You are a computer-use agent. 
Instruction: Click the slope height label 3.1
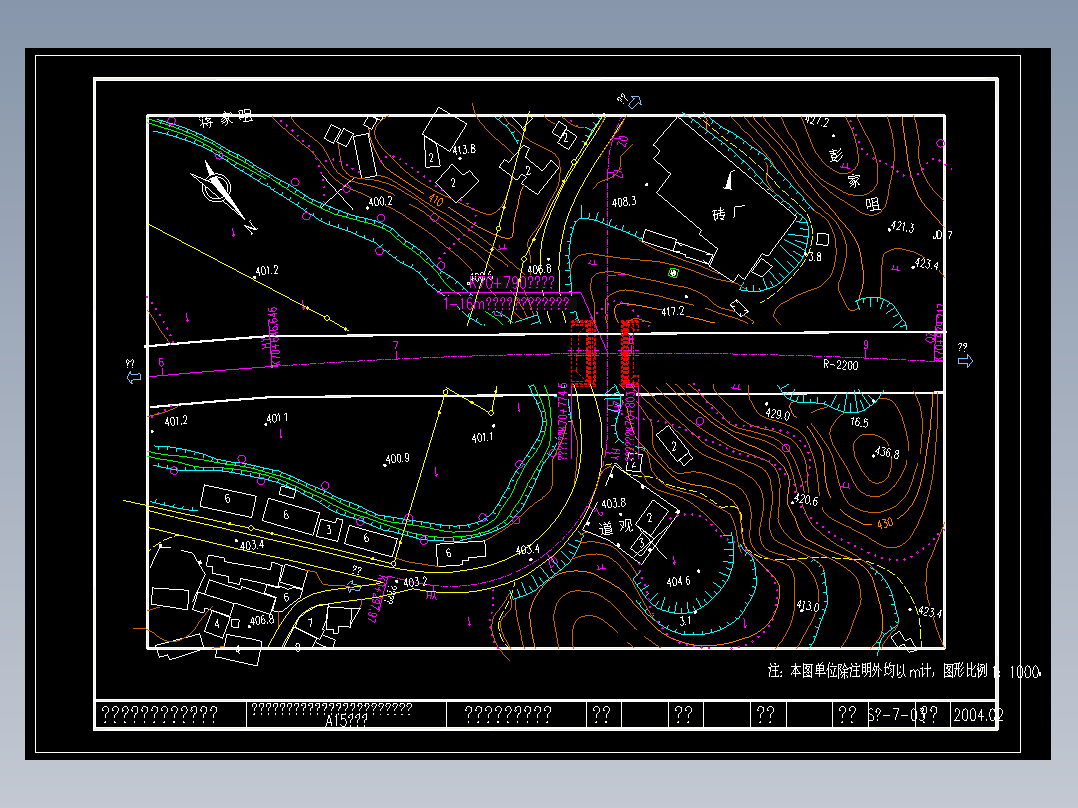tap(685, 620)
